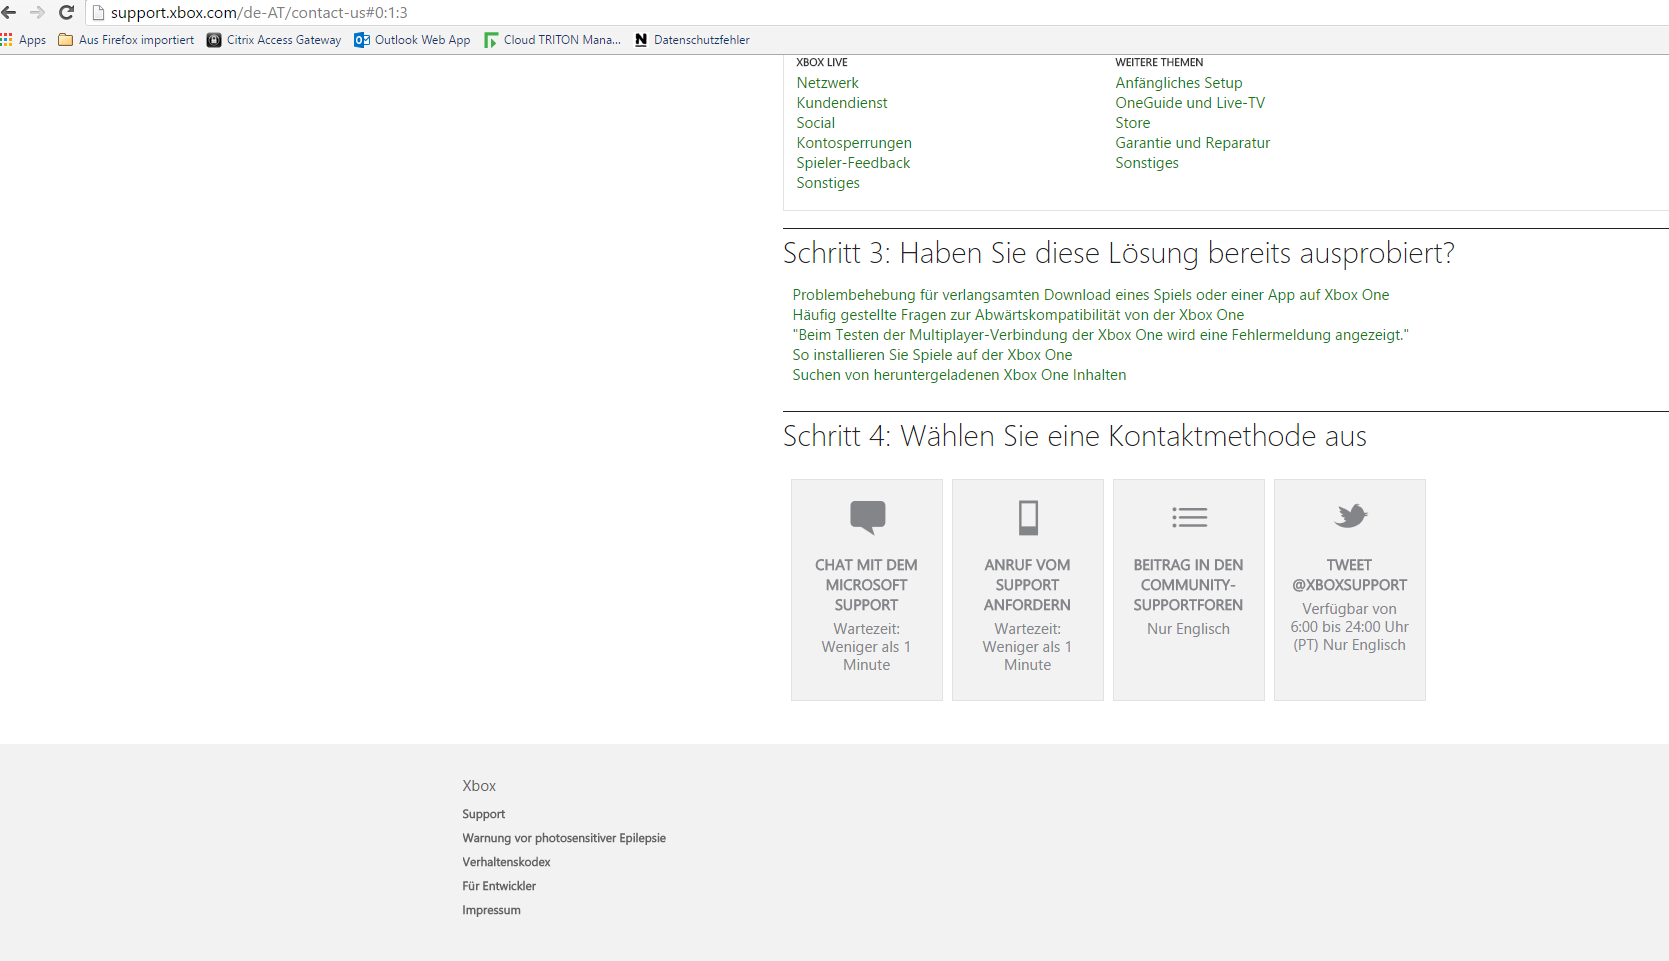Click the phone icon for a support callback
This screenshot has width=1669, height=961.
[x=1028, y=517]
